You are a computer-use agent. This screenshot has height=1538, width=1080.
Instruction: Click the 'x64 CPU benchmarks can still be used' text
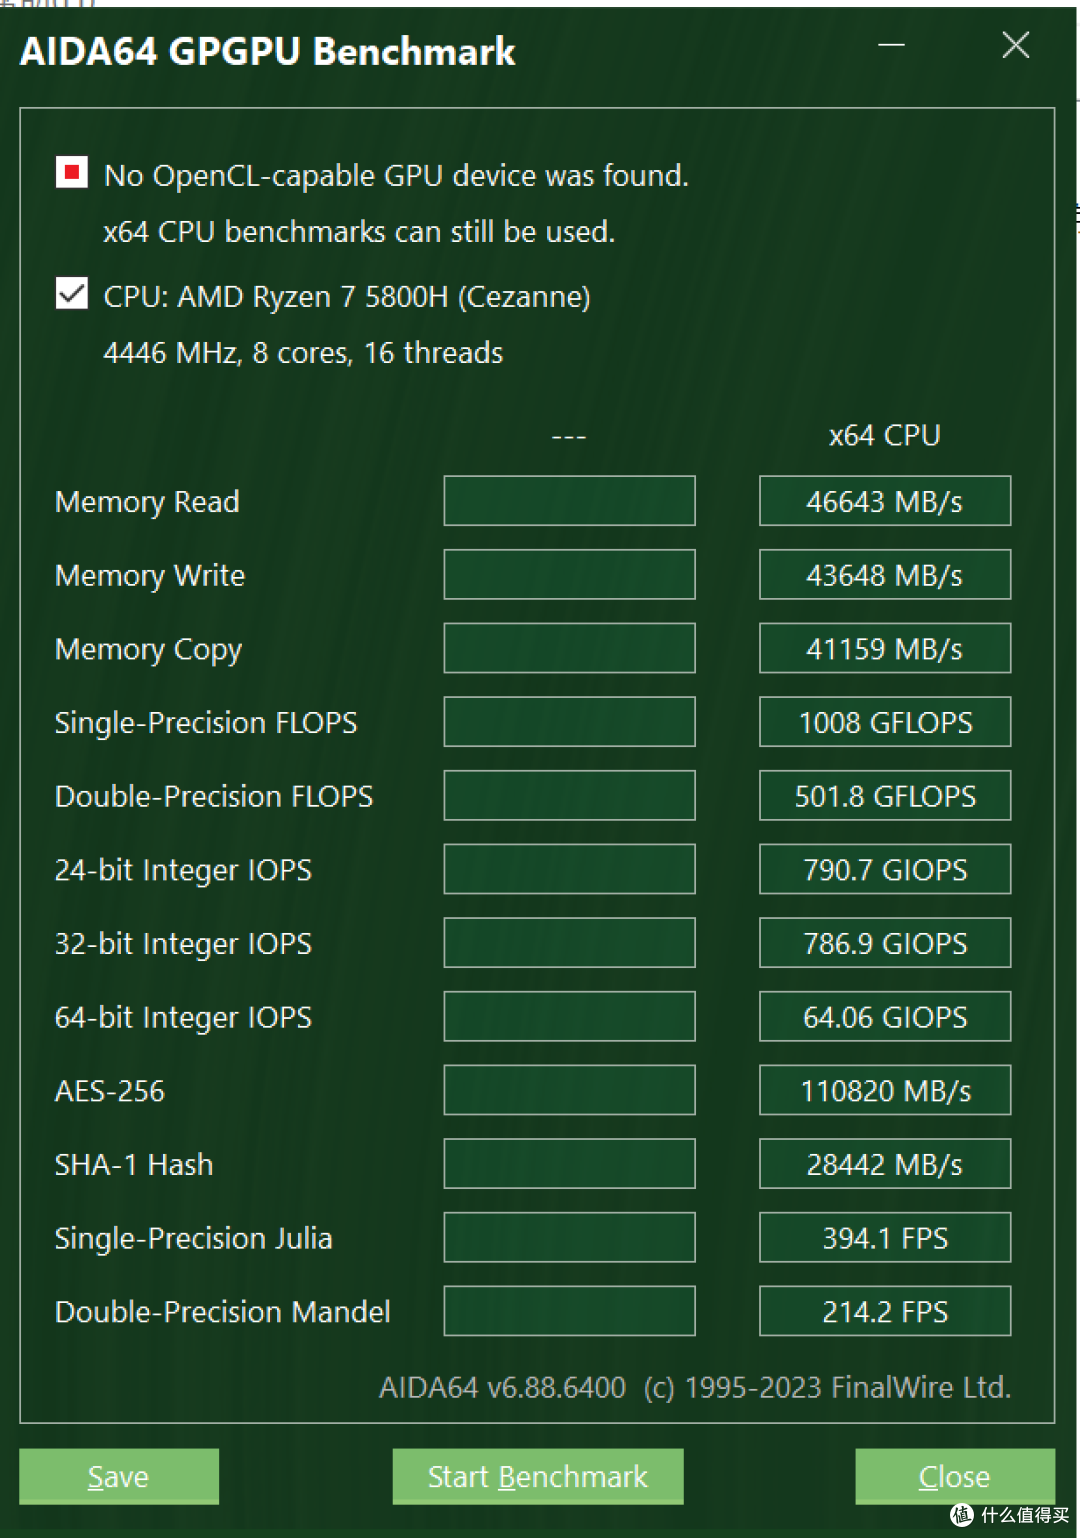[x=359, y=232]
